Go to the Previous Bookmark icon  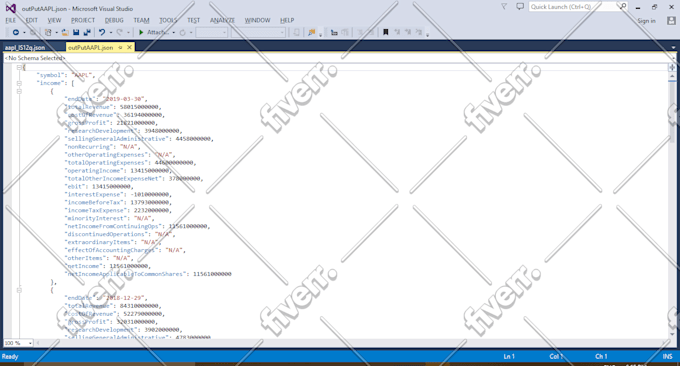pos(397,33)
